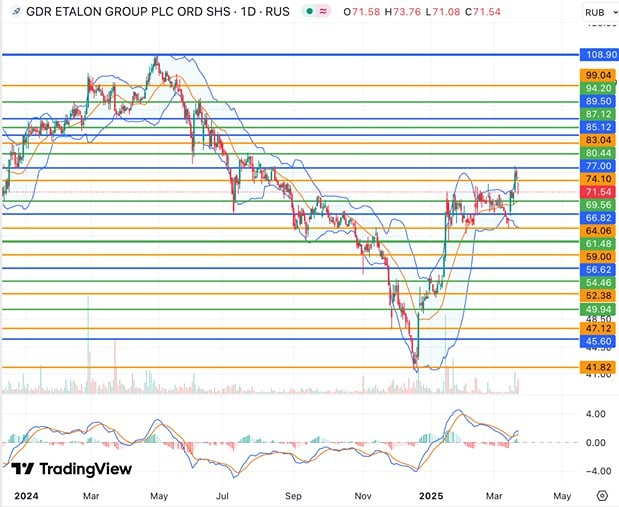The image size is (619, 507).
Task: Click the Mar label after 2025
Action: click(x=494, y=496)
